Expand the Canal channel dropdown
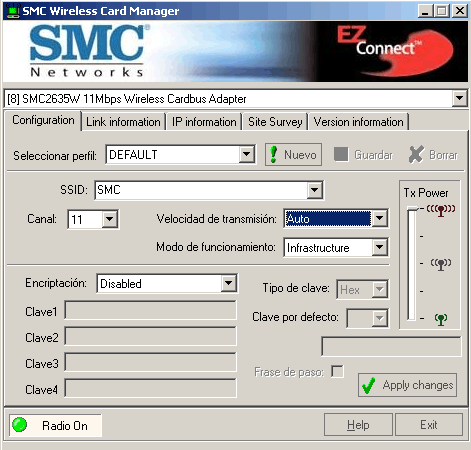Image resolution: width=471 pixels, height=450 pixels. tap(110, 220)
